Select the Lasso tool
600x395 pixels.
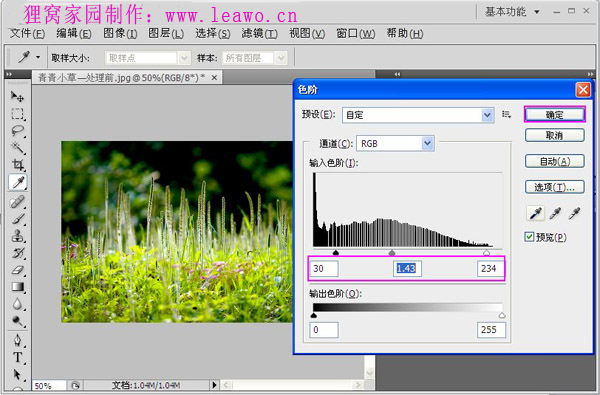click(17, 131)
